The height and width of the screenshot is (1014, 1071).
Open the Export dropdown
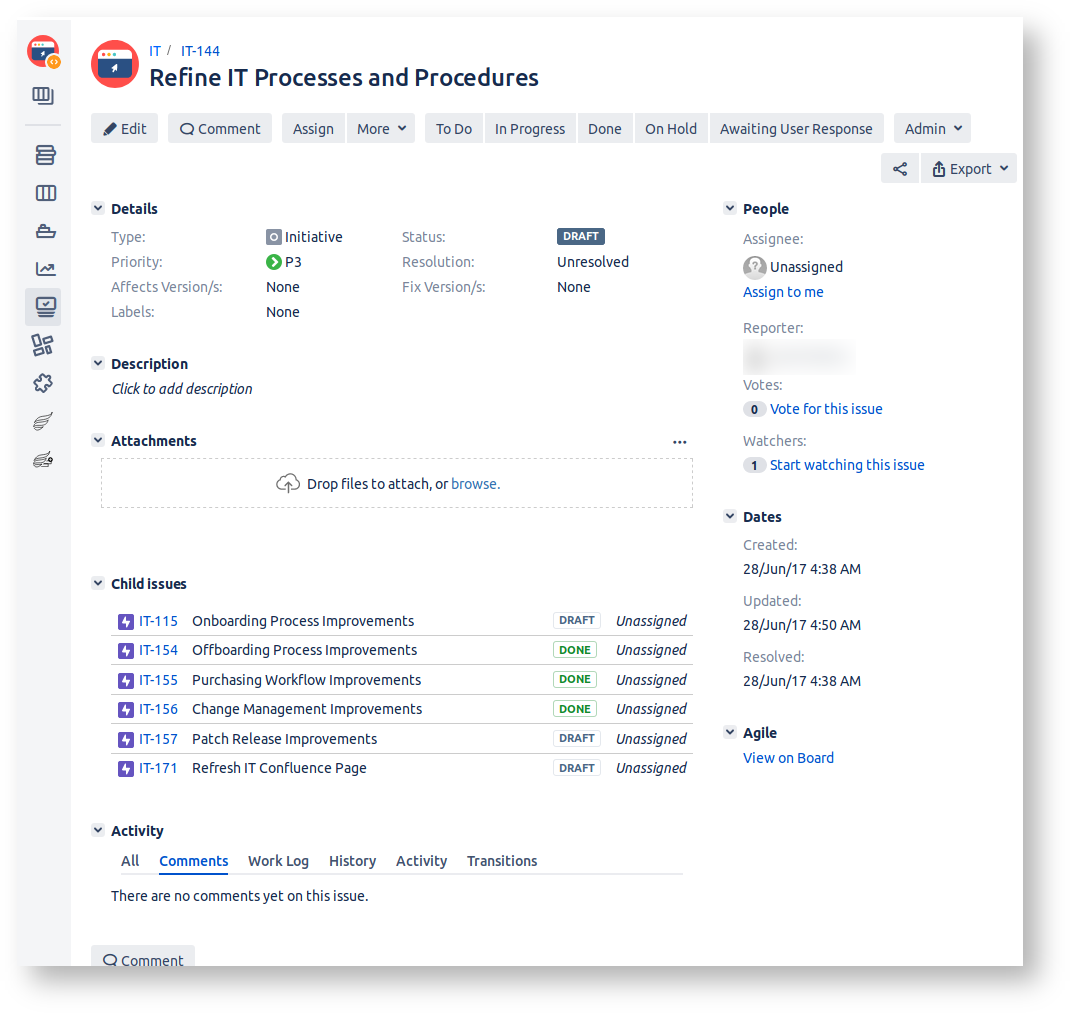coord(968,169)
